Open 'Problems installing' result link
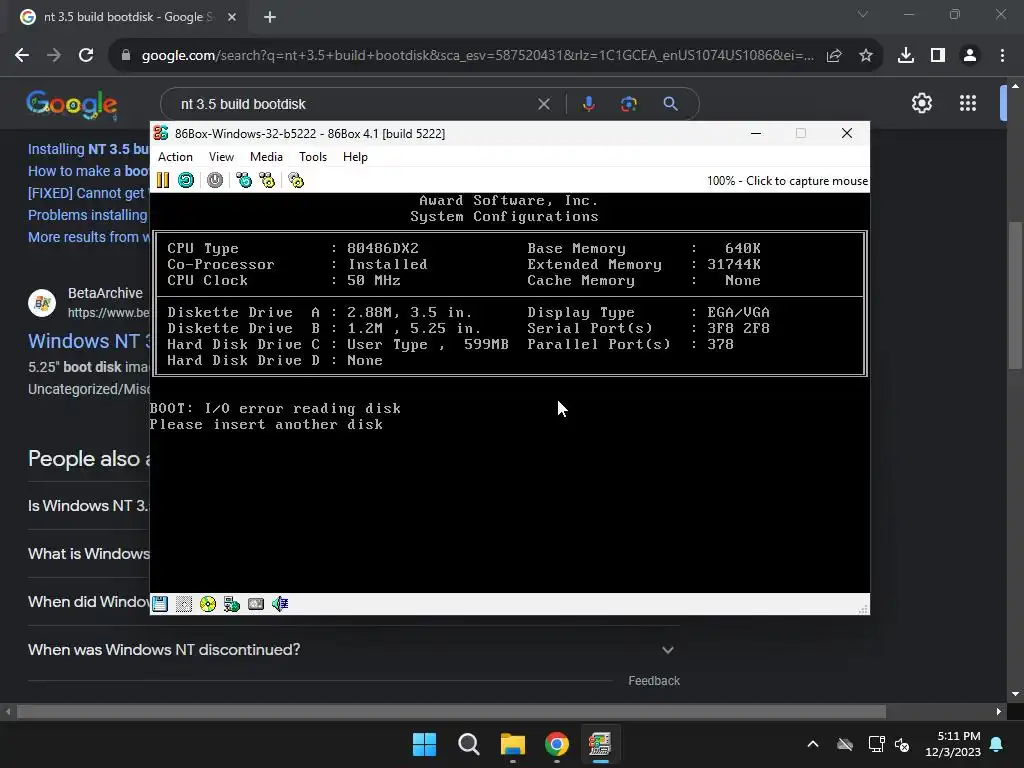Image resolution: width=1024 pixels, height=768 pixels. [88, 216]
